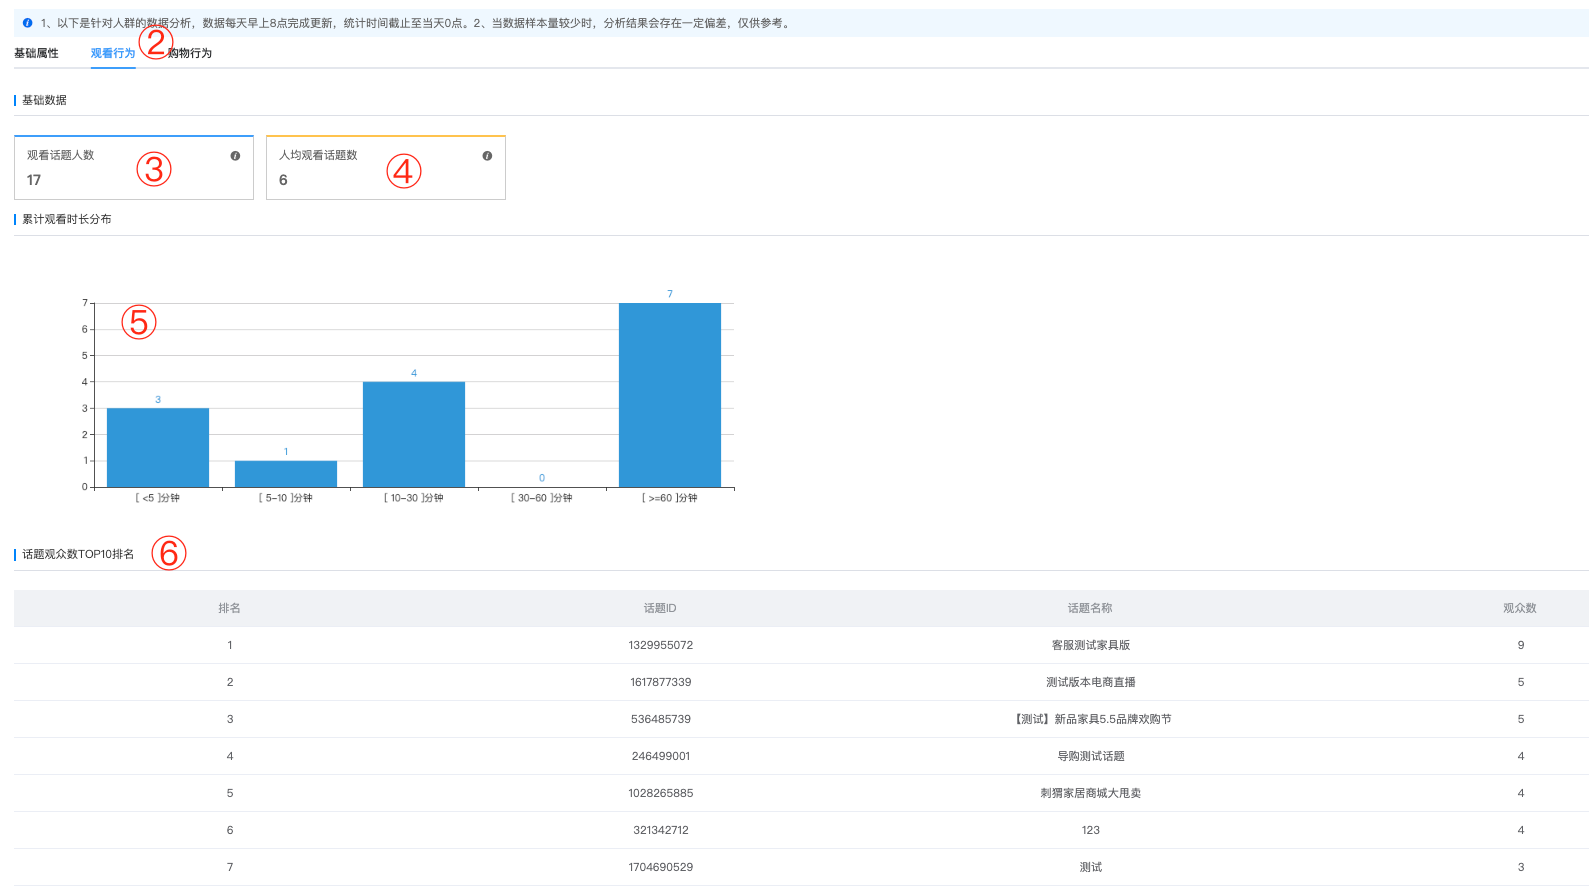
Task: Click the 话题ID column header
Action: point(660,608)
